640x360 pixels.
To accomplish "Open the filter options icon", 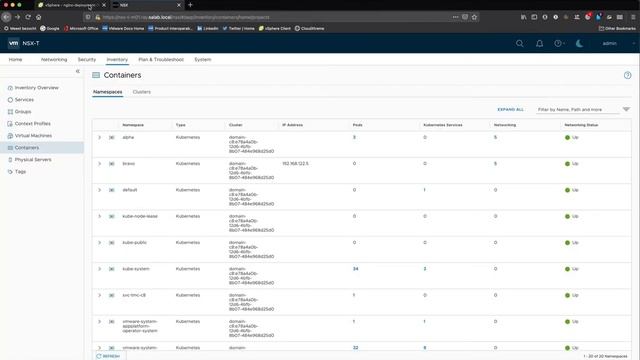I will coord(626,109).
